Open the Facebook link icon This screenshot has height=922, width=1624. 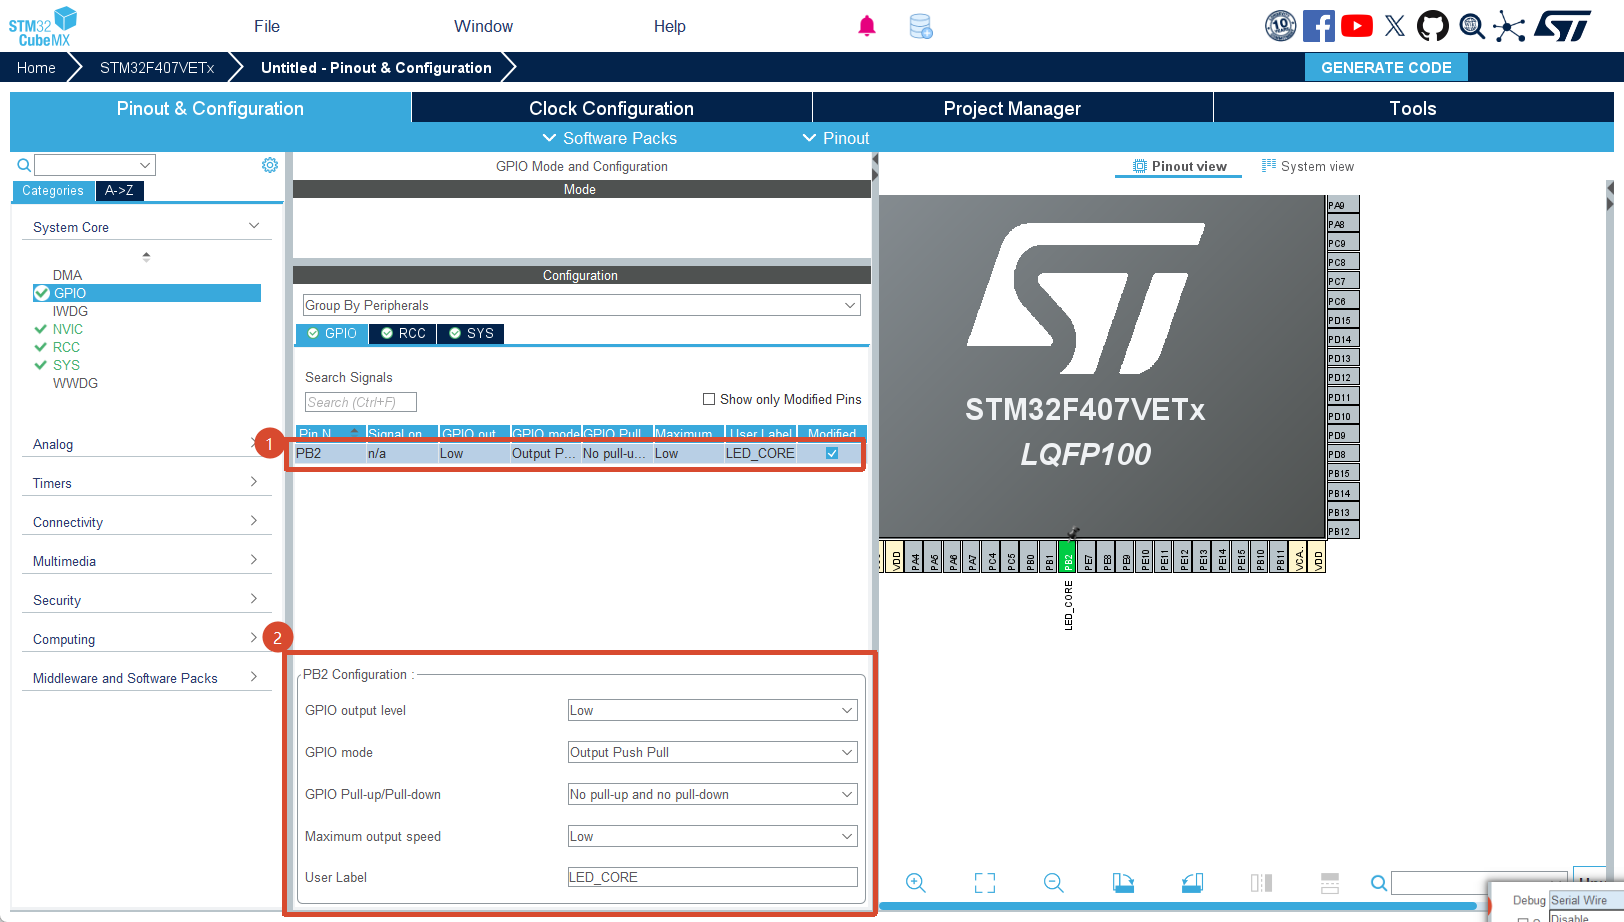[1319, 26]
